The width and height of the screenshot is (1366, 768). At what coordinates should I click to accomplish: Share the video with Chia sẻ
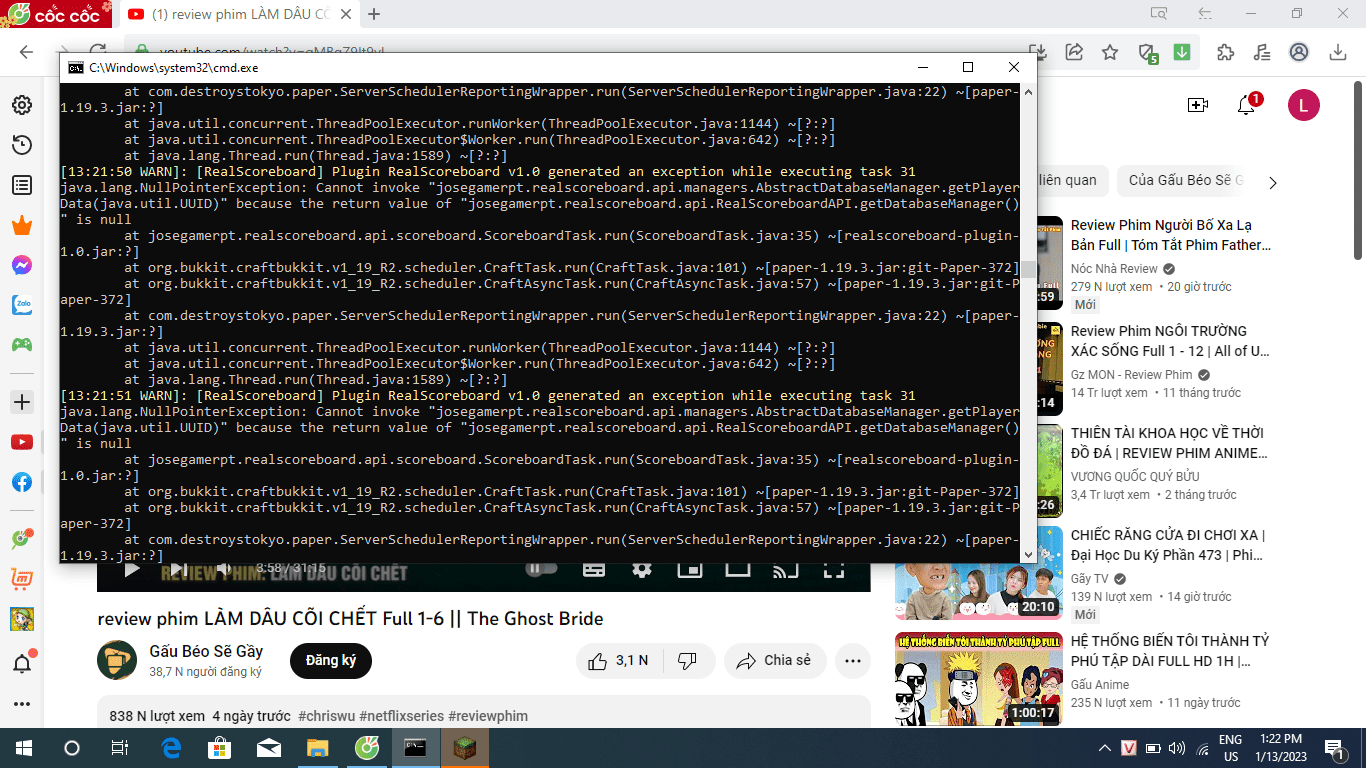773,661
